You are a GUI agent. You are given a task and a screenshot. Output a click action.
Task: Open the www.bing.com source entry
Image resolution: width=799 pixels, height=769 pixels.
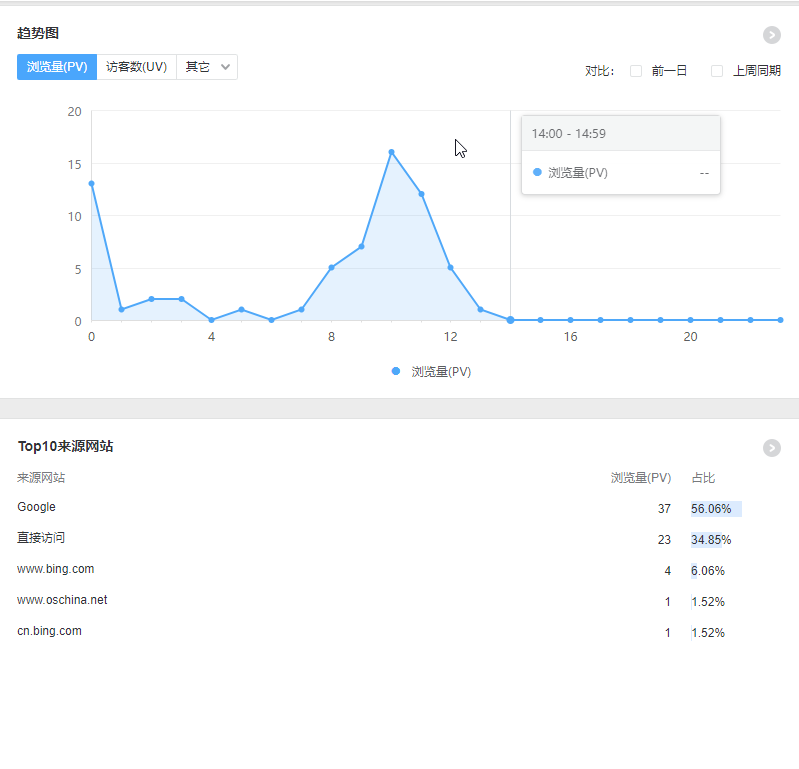[56, 569]
